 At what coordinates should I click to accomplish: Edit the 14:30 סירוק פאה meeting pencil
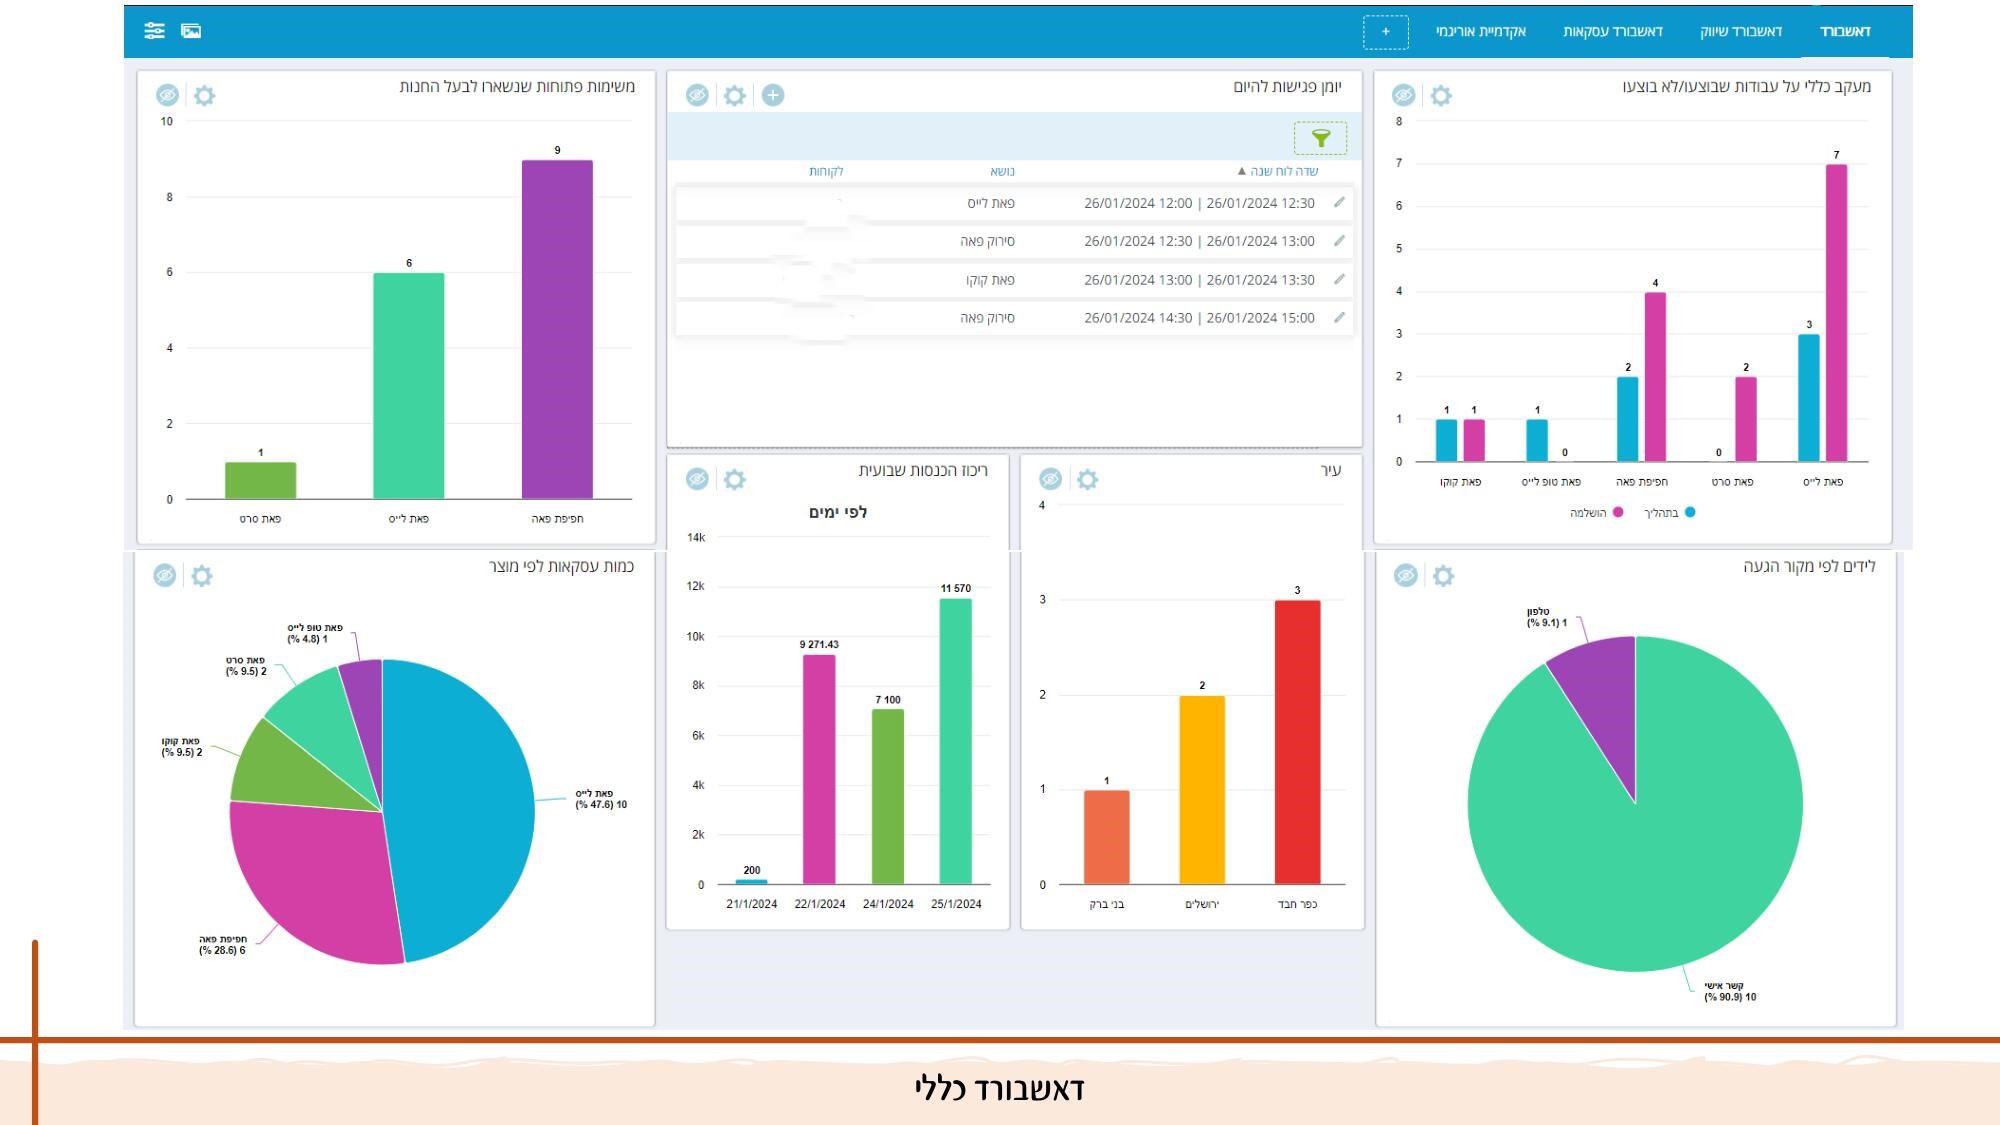pyautogui.click(x=1339, y=318)
